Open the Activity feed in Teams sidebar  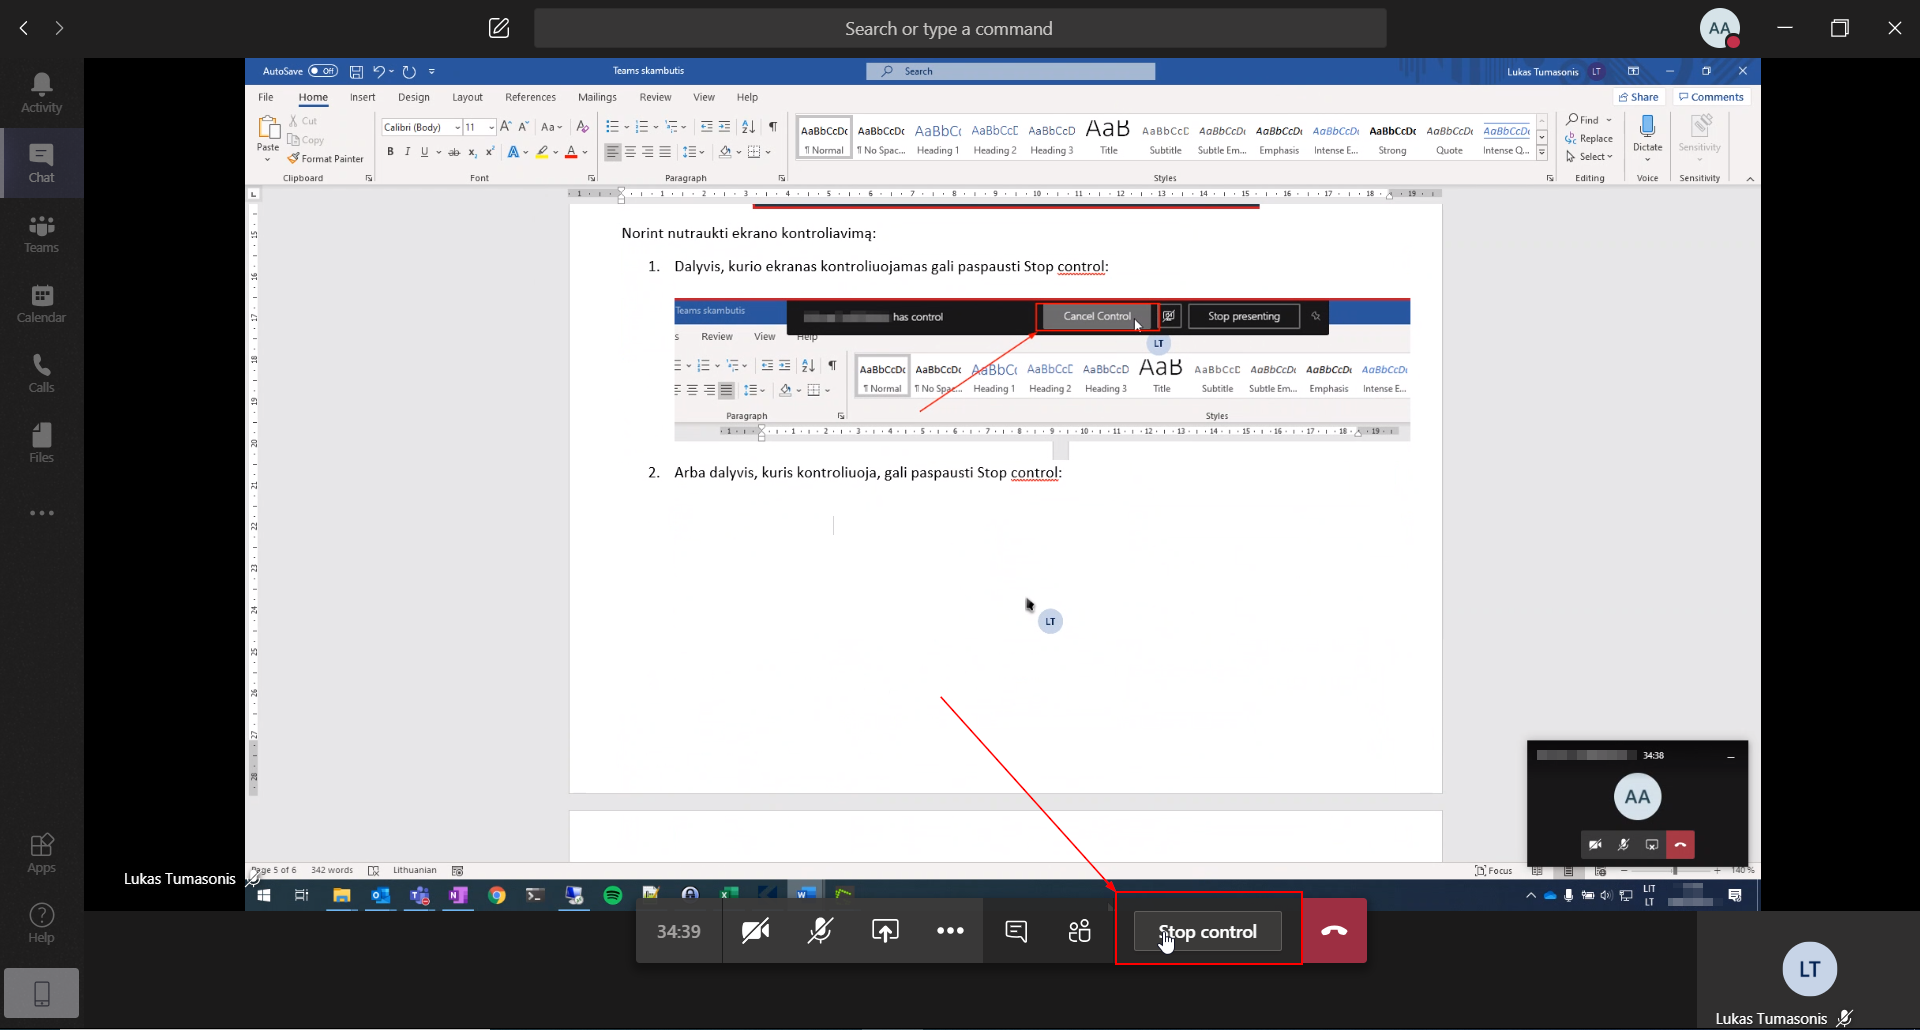41,93
